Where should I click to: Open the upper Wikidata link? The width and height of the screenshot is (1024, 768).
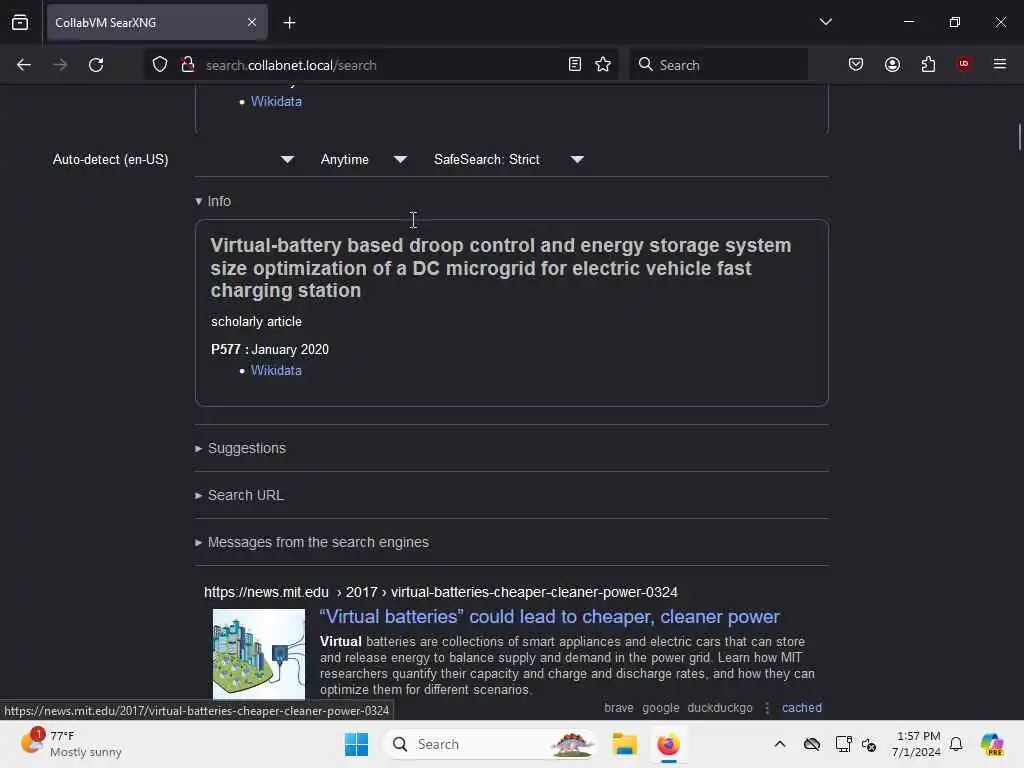(x=276, y=101)
